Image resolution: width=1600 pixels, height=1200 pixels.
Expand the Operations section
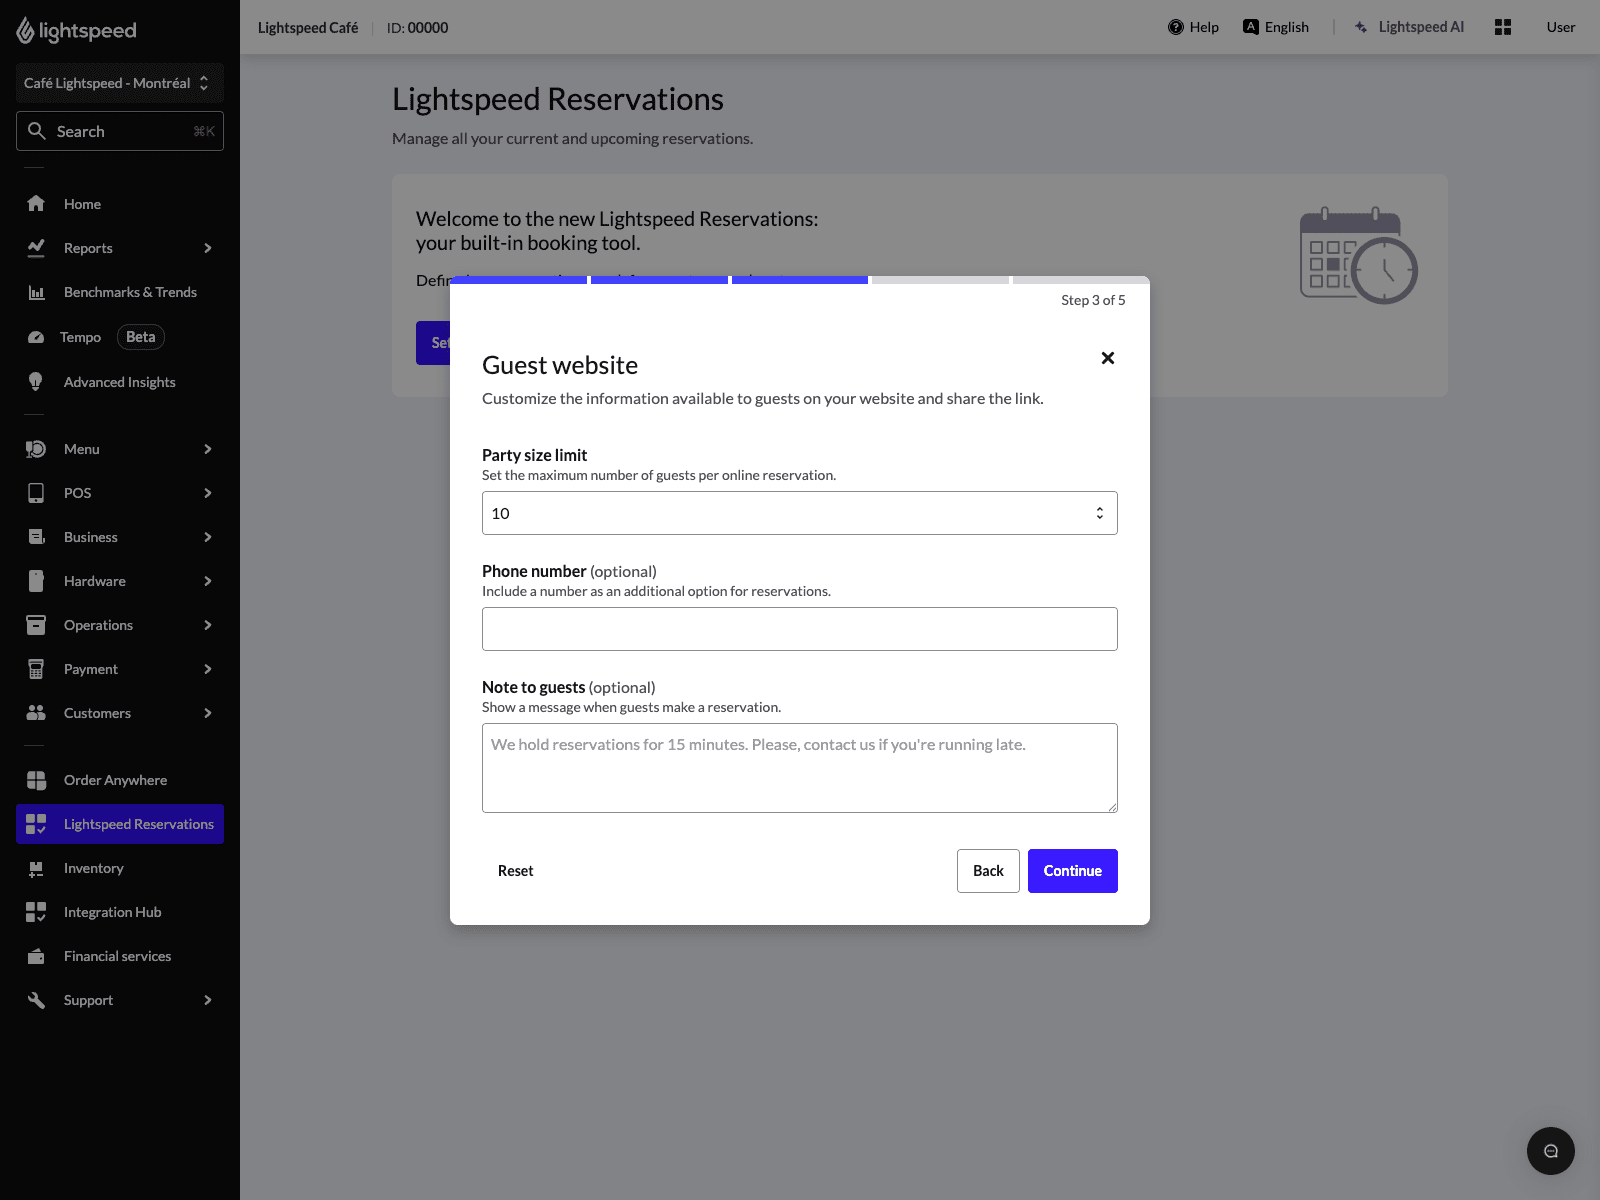[98, 624]
